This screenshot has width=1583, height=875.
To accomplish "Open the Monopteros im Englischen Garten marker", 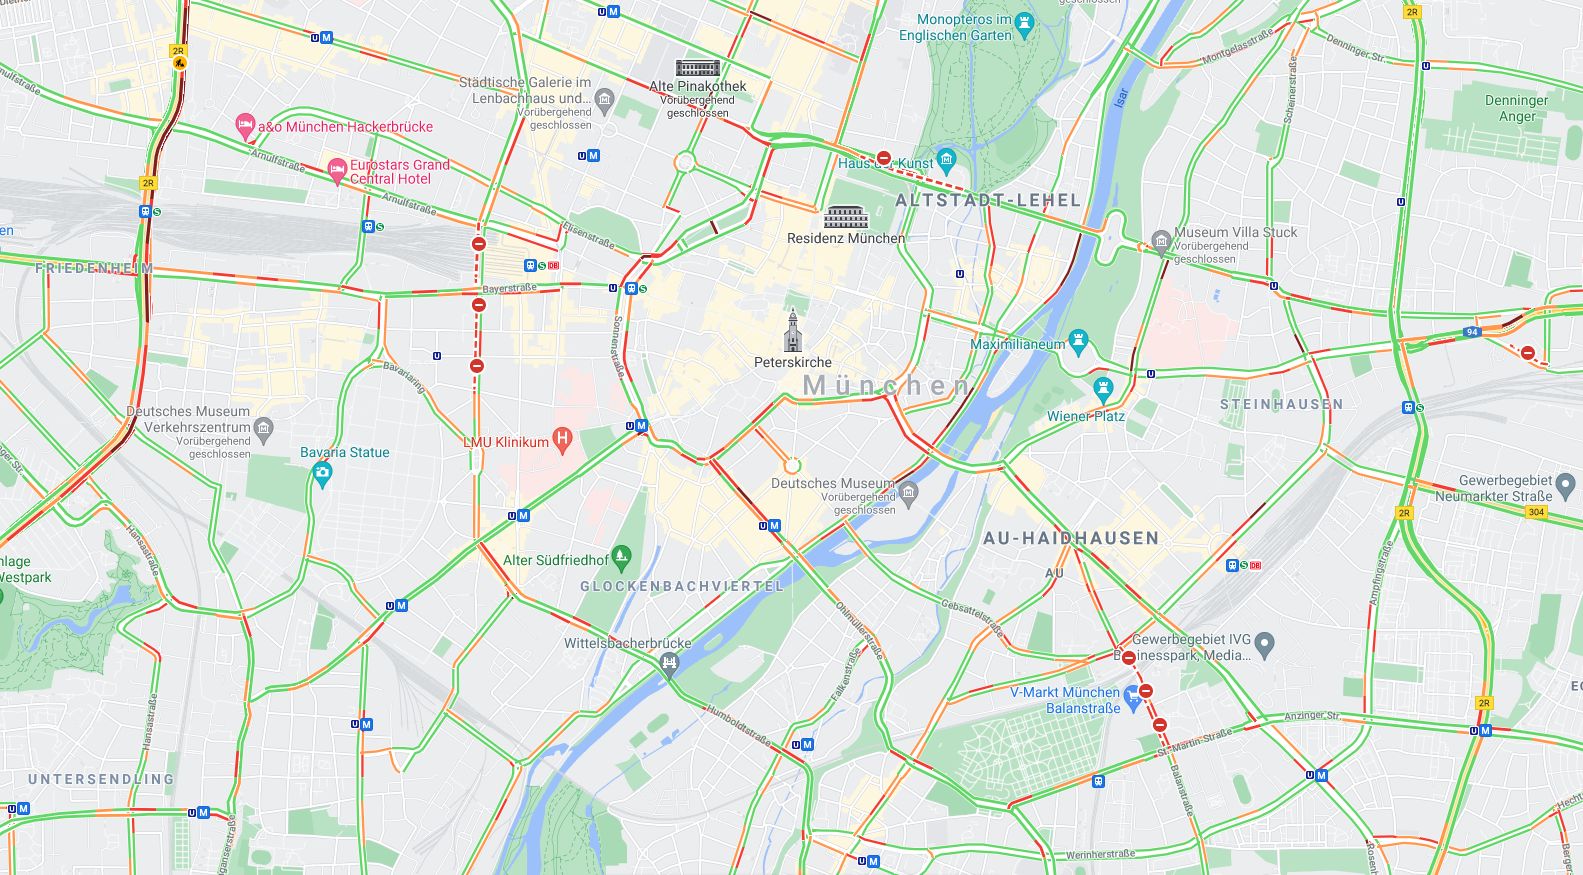I will tap(1024, 22).
